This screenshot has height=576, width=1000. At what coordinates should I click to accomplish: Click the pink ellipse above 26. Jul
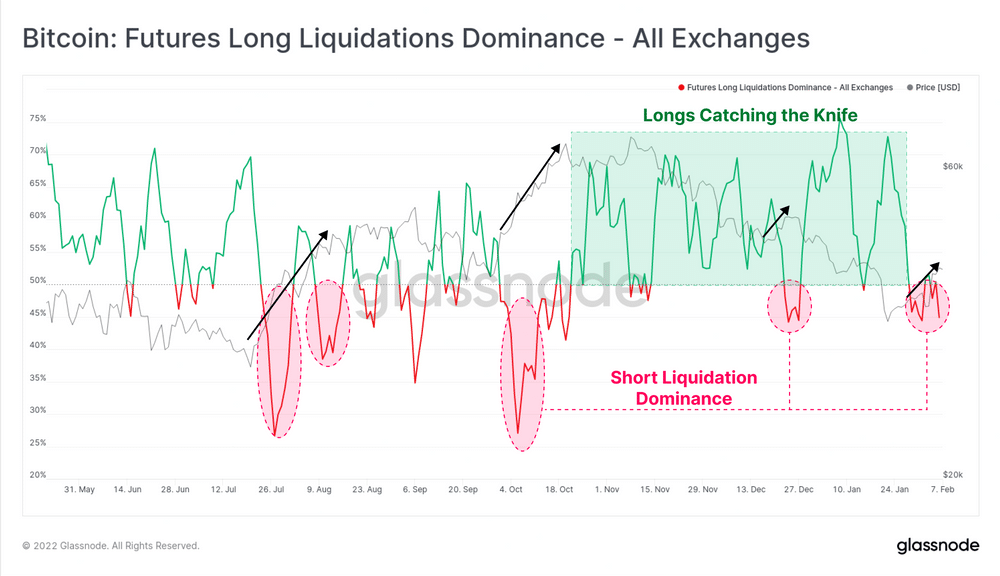coord(277,370)
